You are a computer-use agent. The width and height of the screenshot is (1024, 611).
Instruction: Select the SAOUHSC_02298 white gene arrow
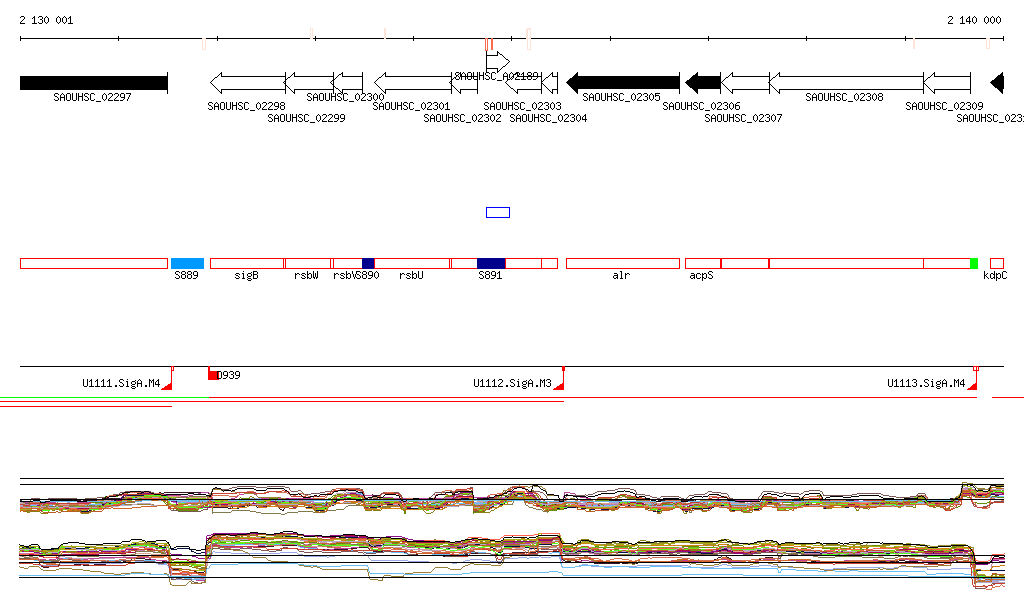[247, 82]
